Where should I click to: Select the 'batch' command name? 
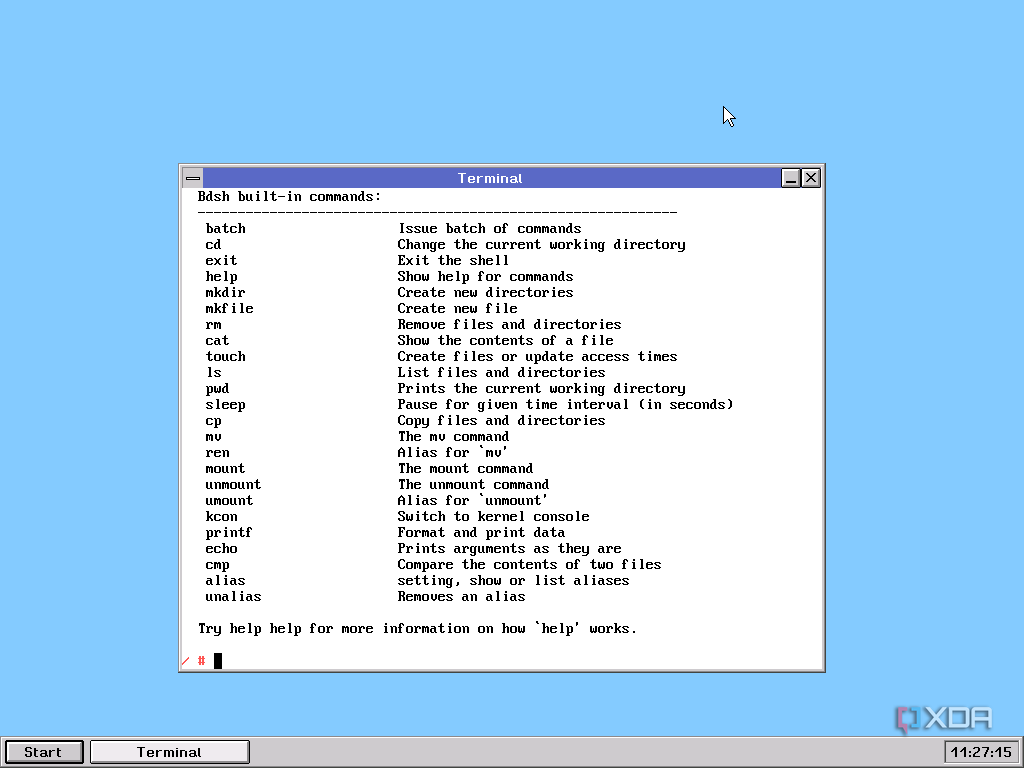coord(225,229)
